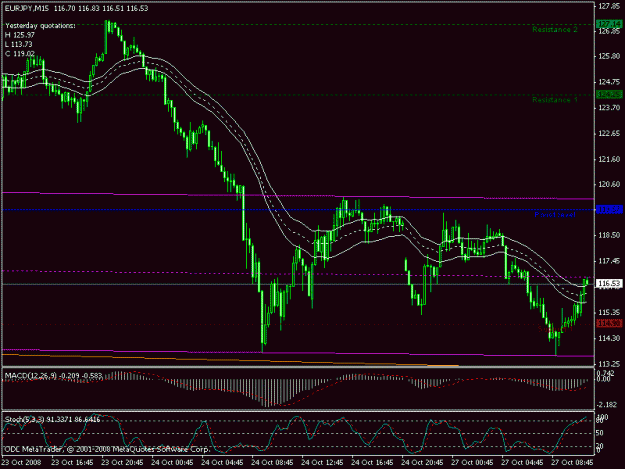Click the '23 Oct 2008' time label
625x469 pixels.
click(21, 463)
